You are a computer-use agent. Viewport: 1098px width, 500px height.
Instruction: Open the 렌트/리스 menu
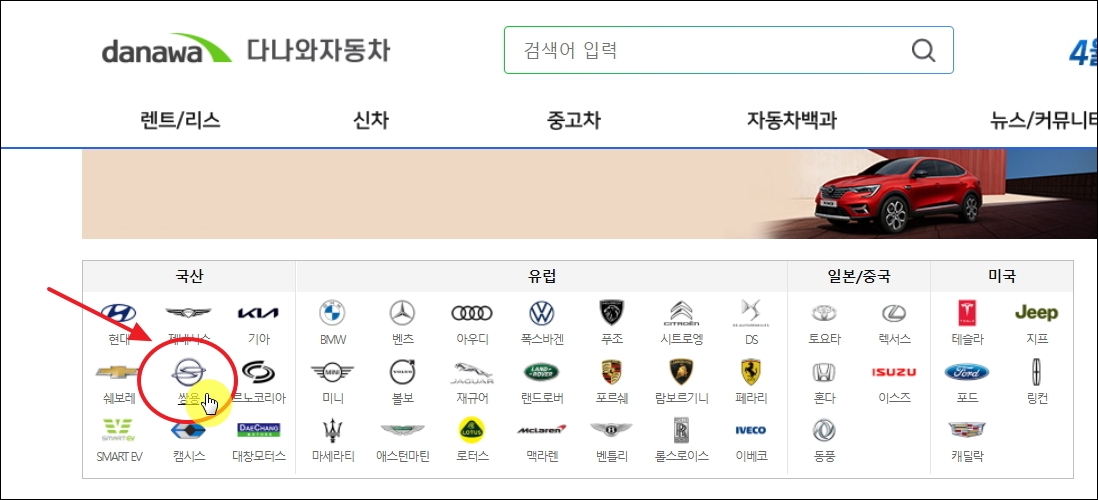tap(181, 120)
